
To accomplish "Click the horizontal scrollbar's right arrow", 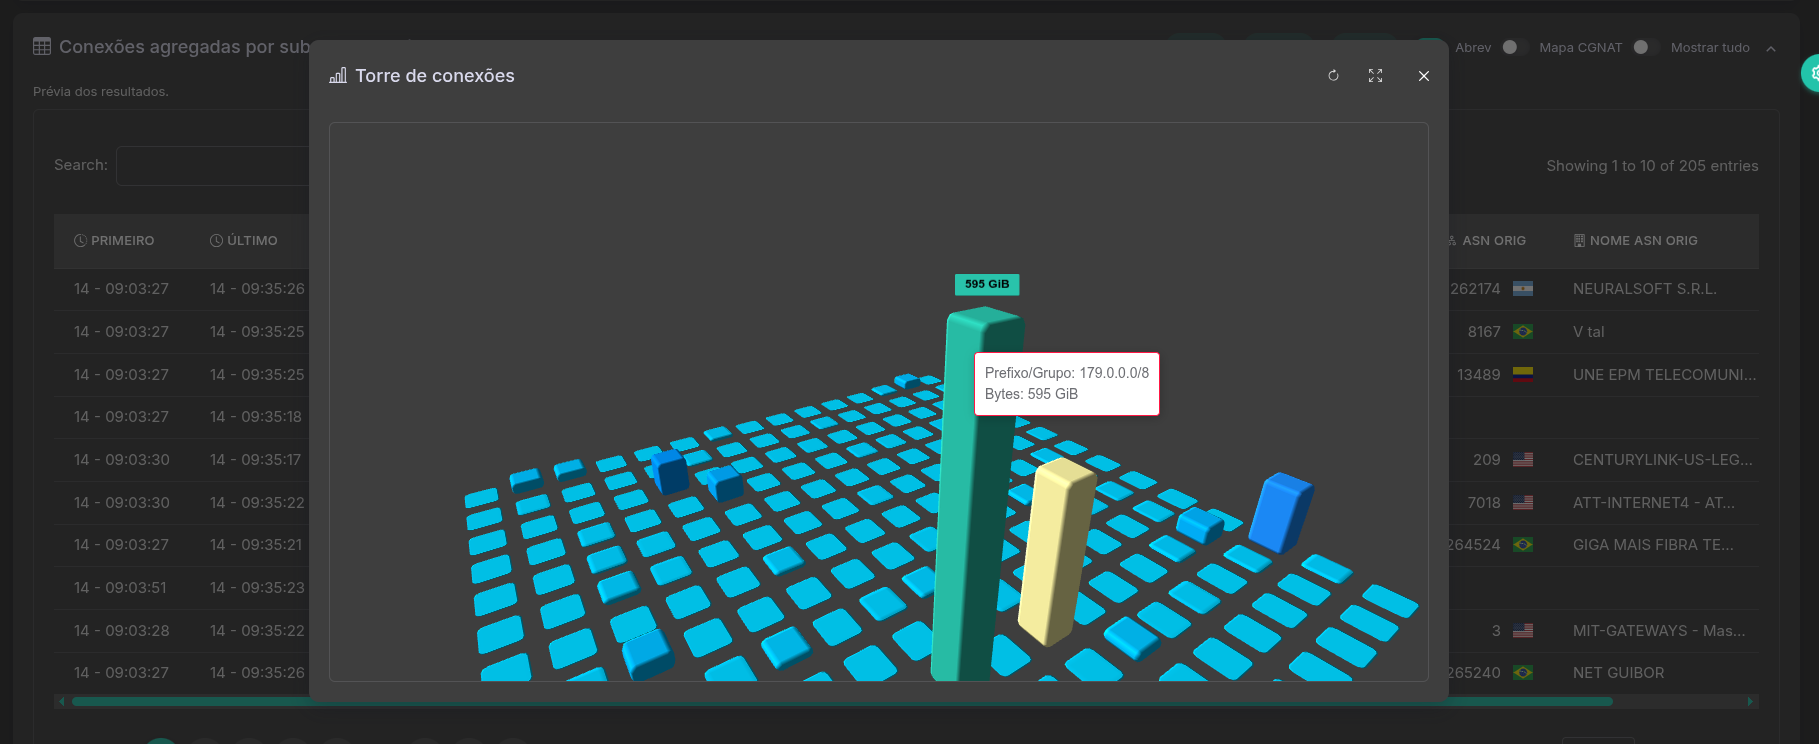I will [x=1750, y=702].
